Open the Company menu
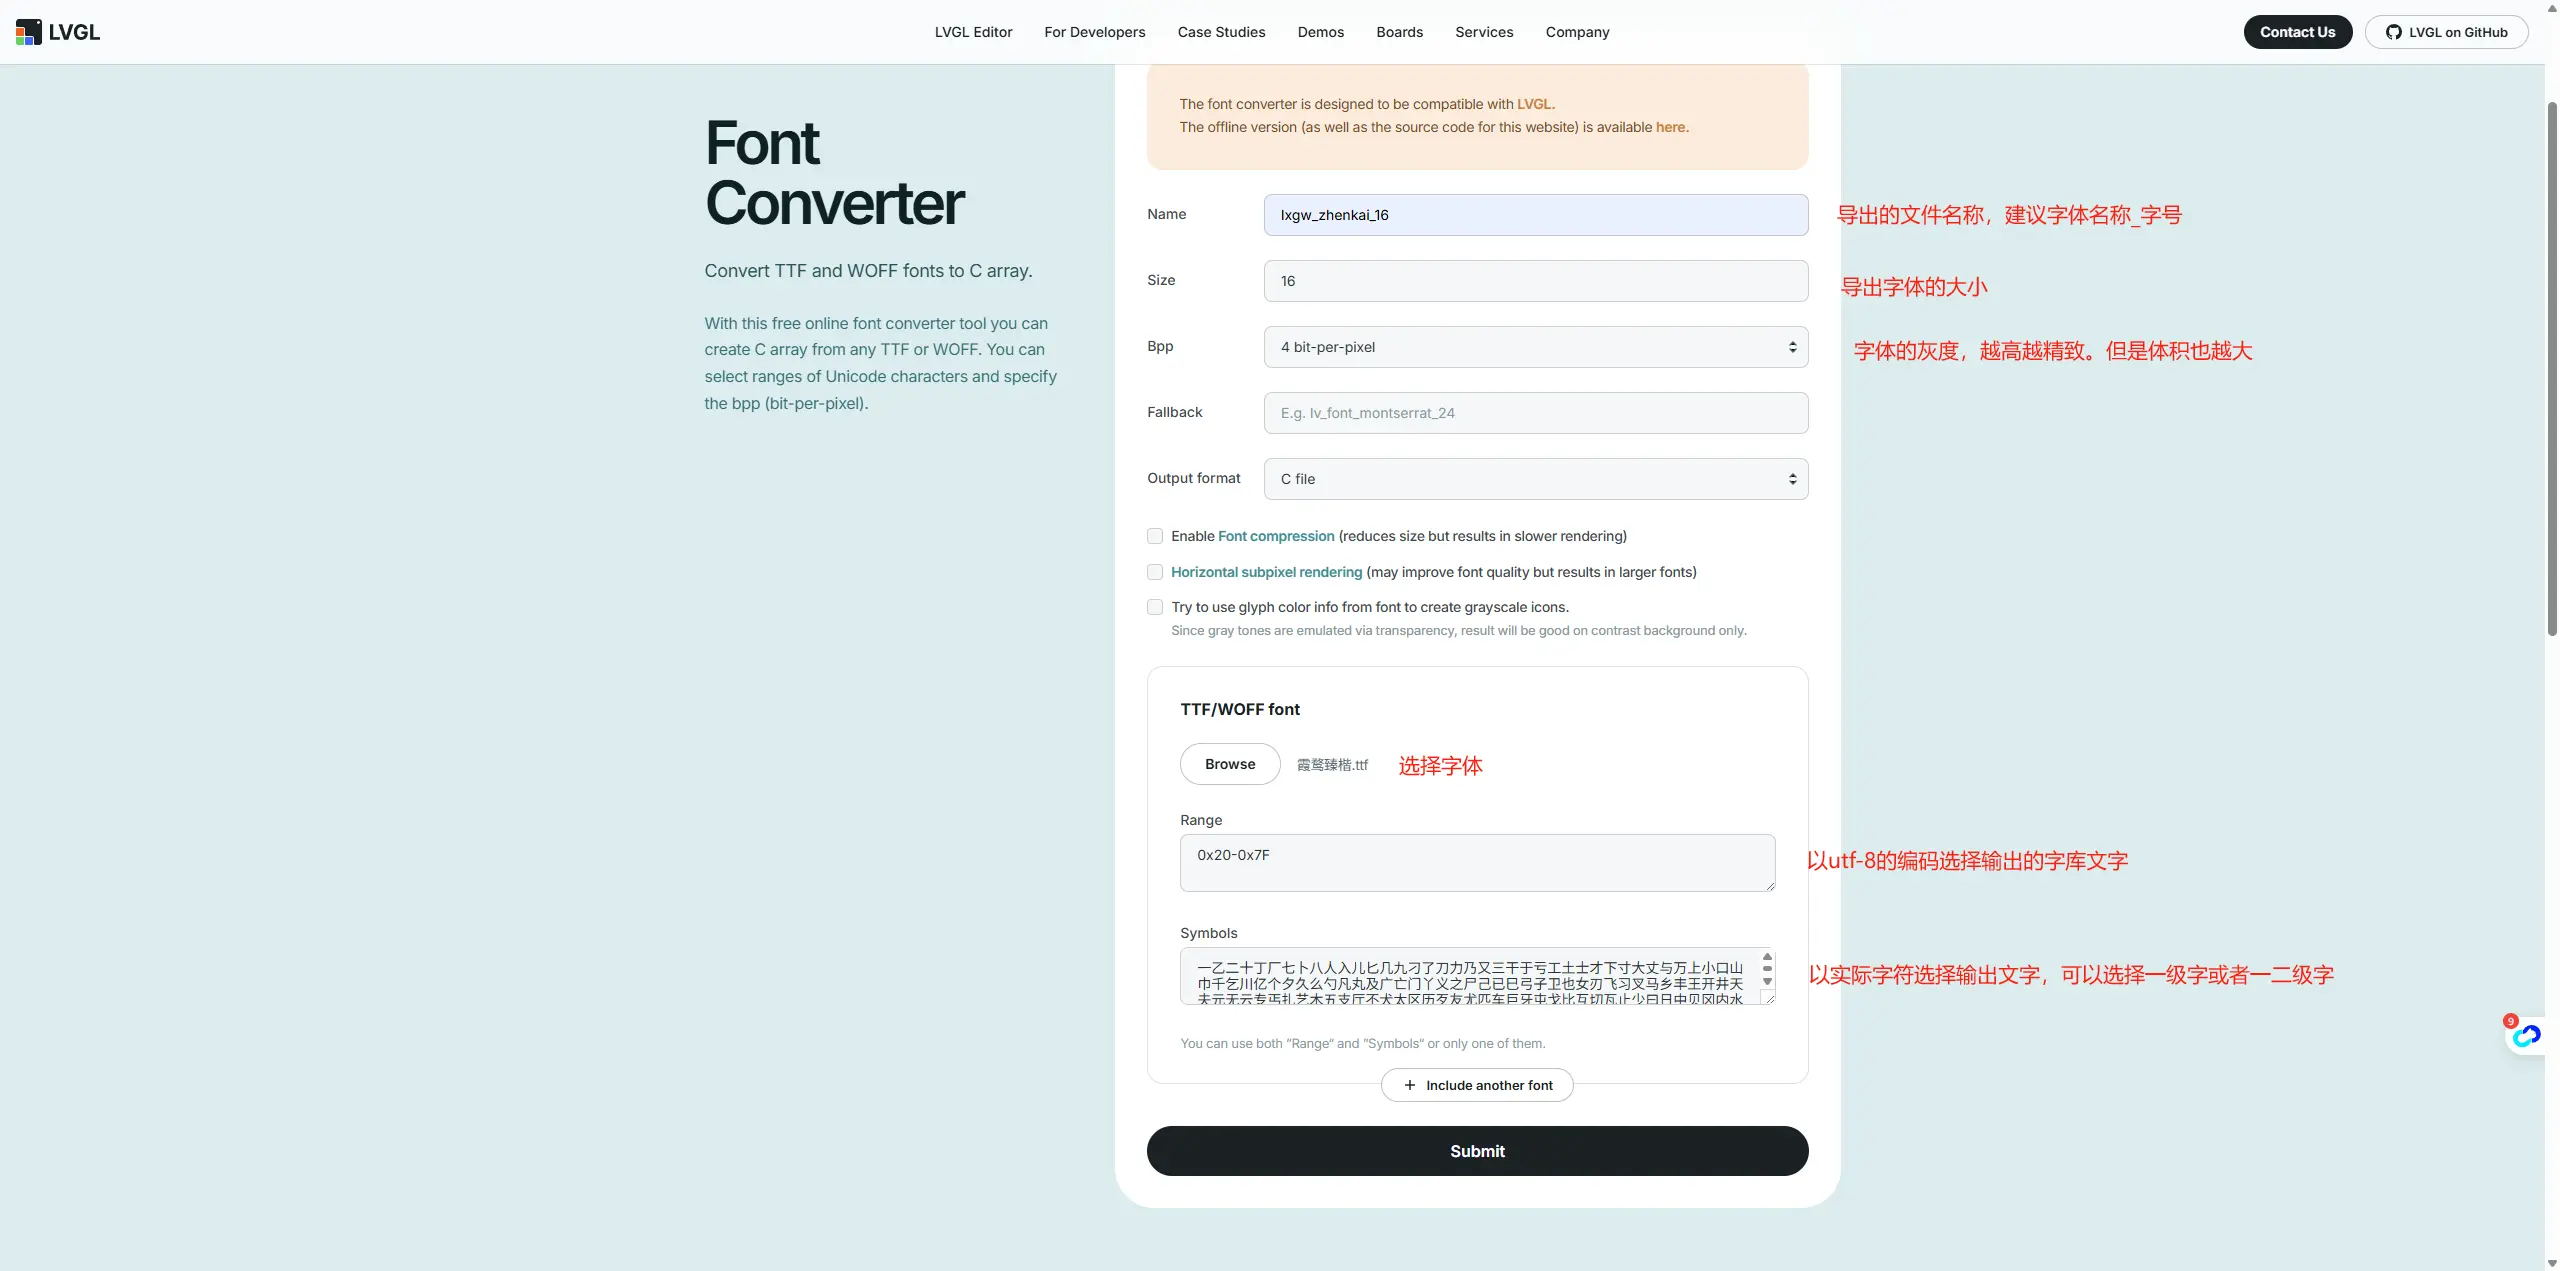The image size is (2560, 1271). click(x=1577, y=32)
